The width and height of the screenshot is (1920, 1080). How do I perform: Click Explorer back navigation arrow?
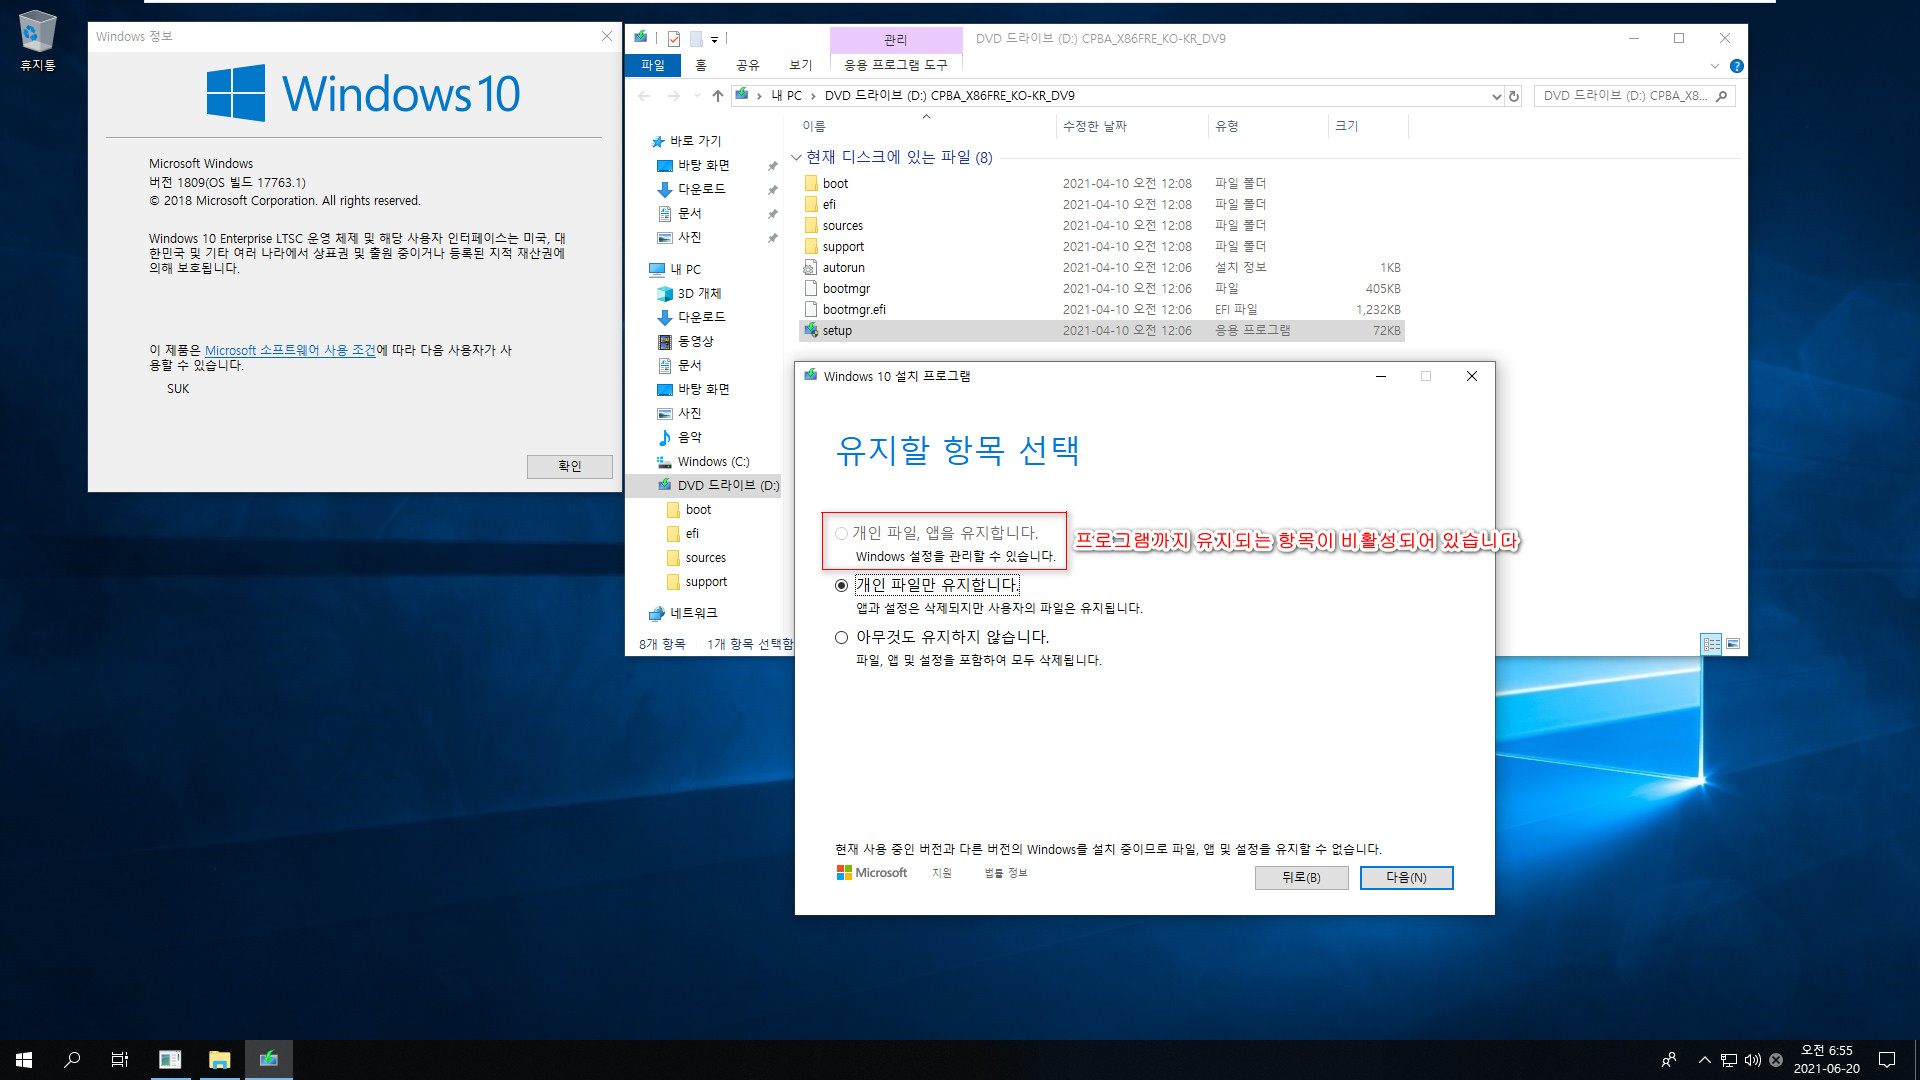point(644,96)
